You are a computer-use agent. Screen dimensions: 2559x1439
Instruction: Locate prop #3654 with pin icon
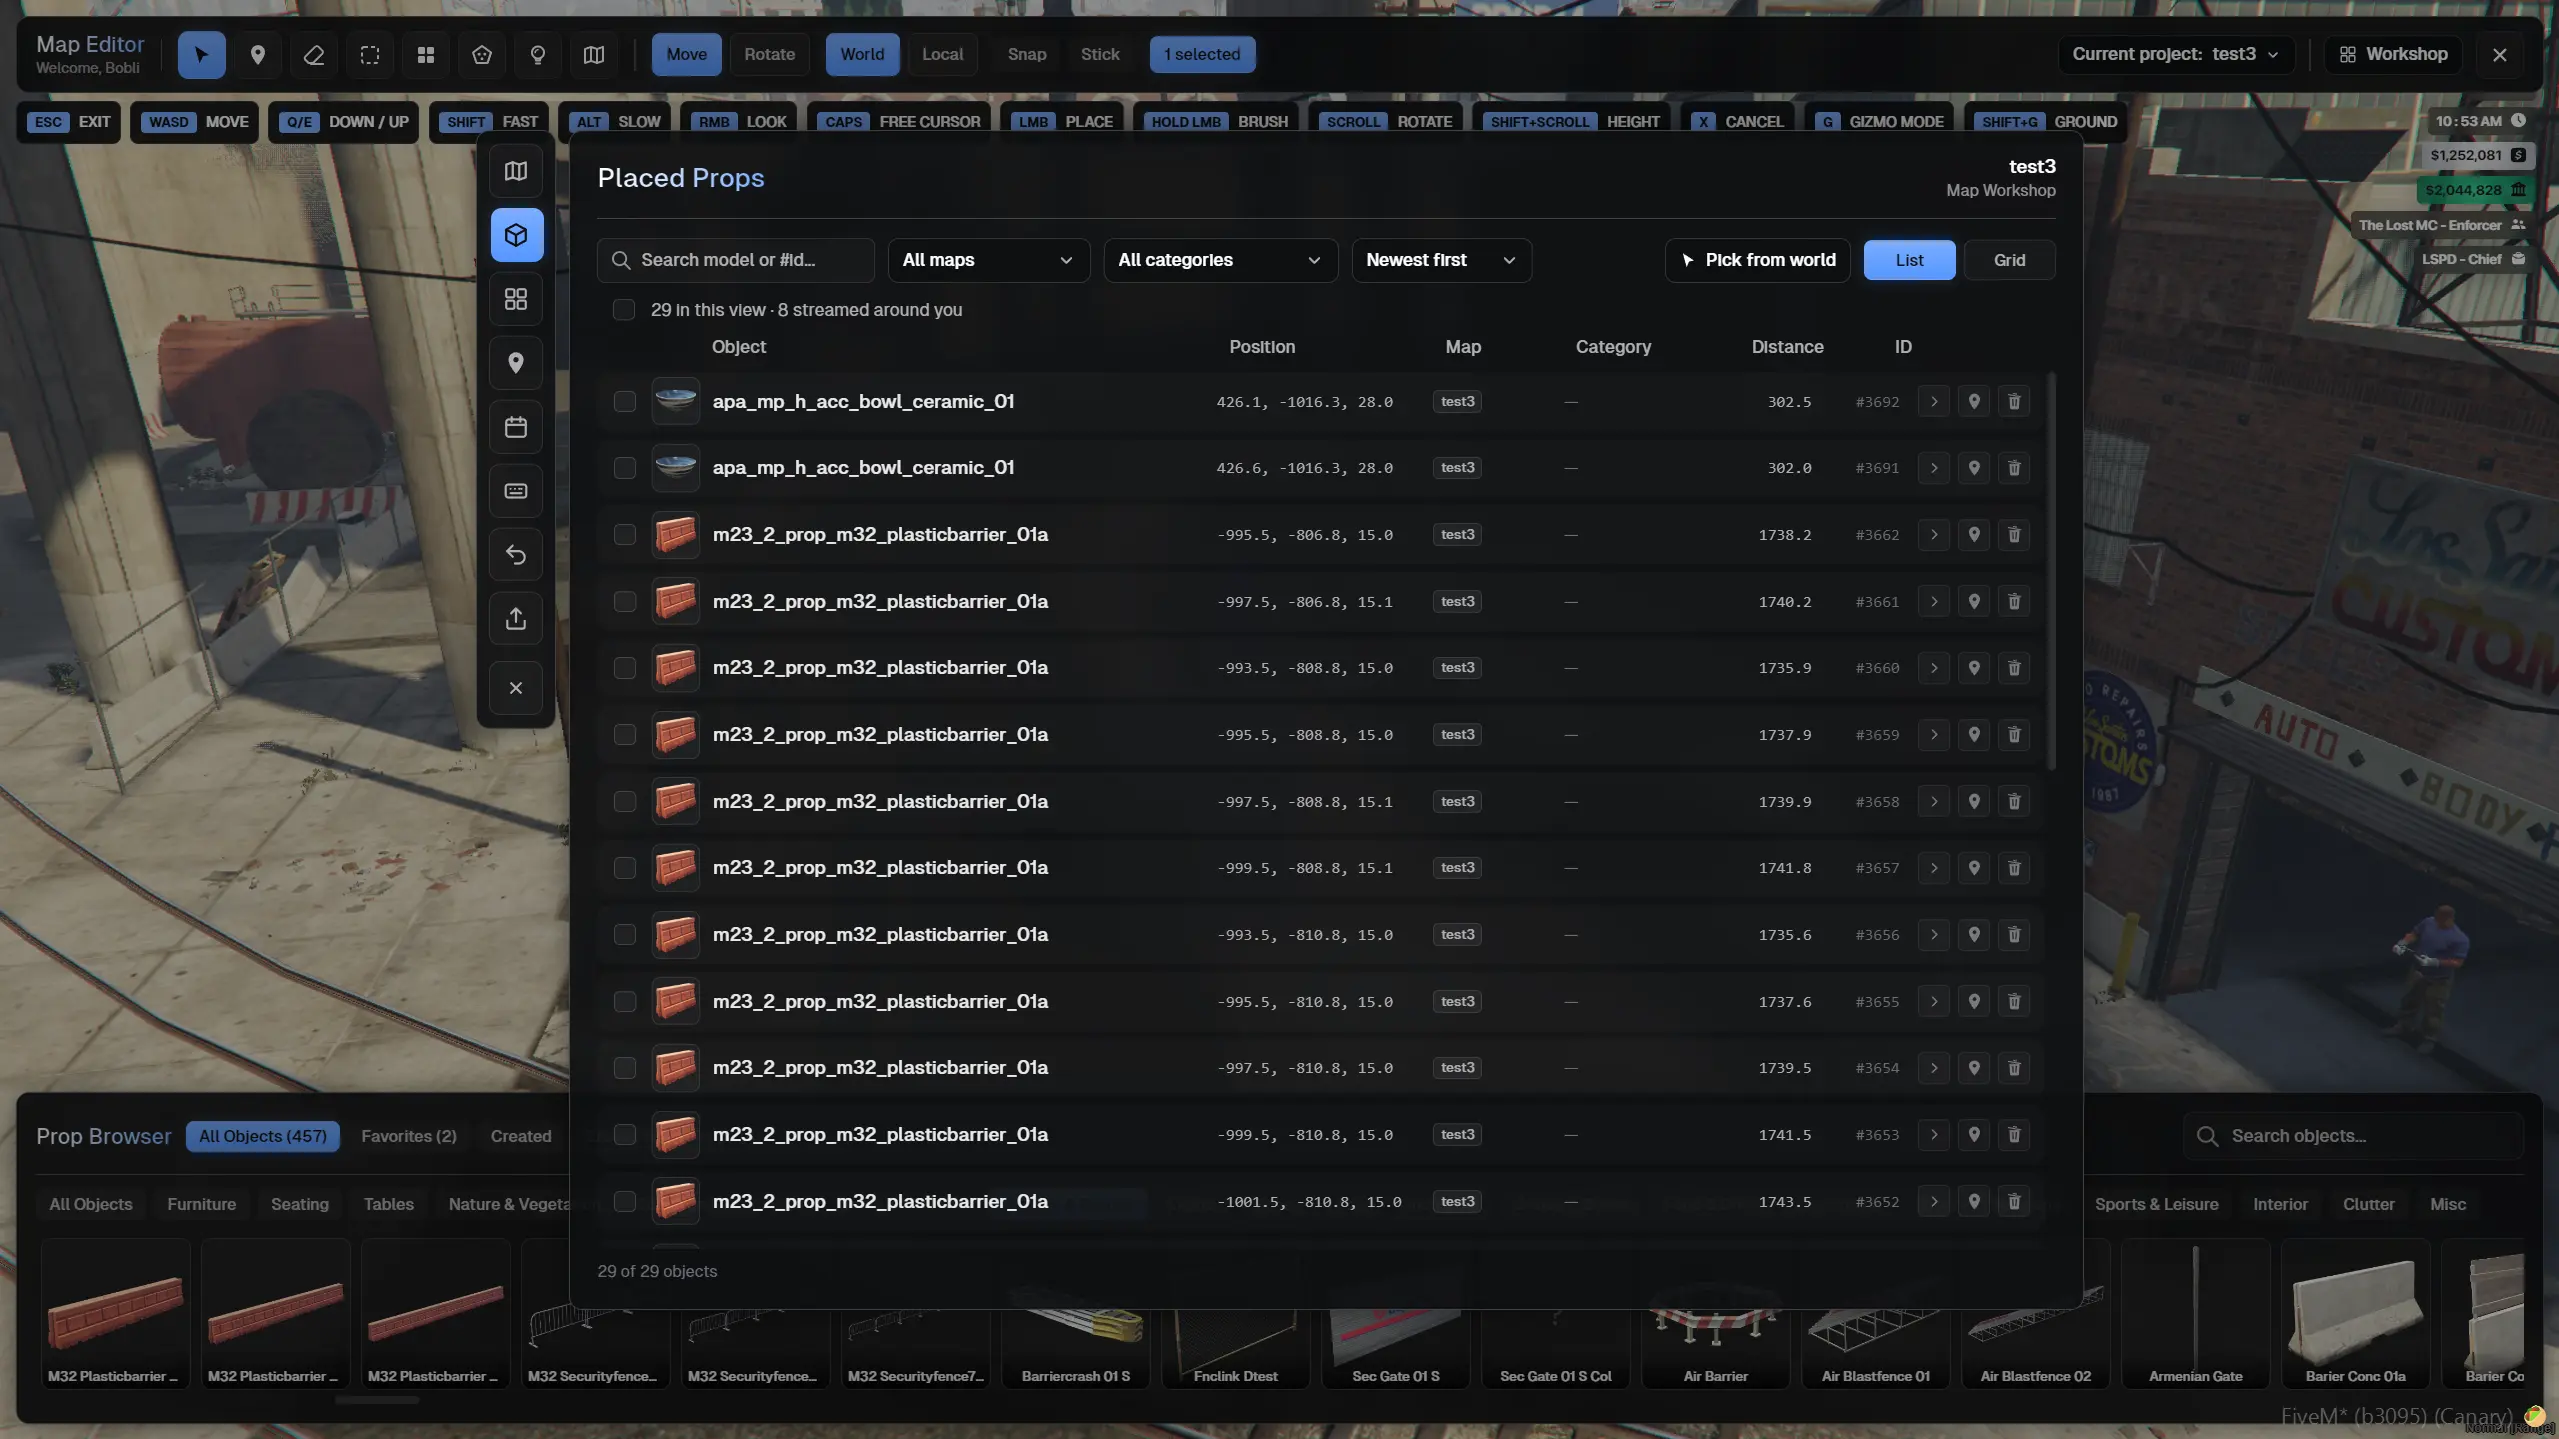(x=1974, y=1068)
